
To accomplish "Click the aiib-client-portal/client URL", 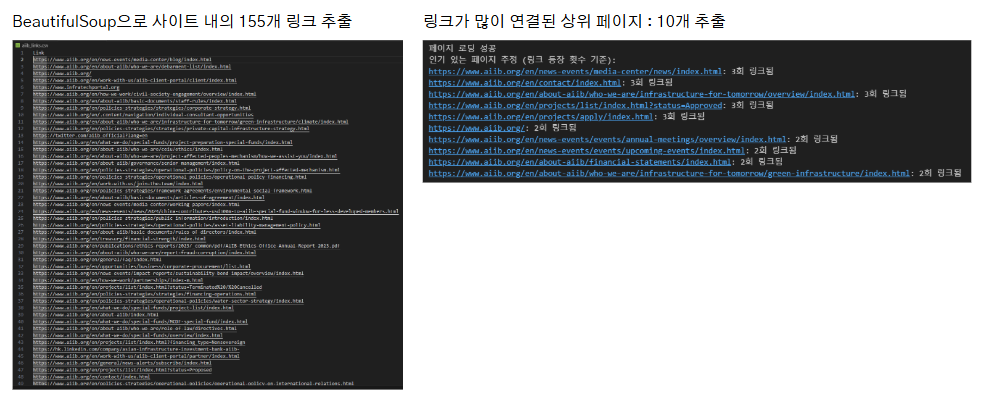I will coord(134,80).
